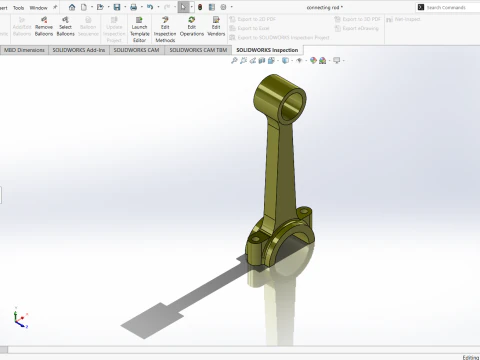Click Edit Appearance color ball icon
The height and width of the screenshot is (360, 480).
[x=313, y=60]
